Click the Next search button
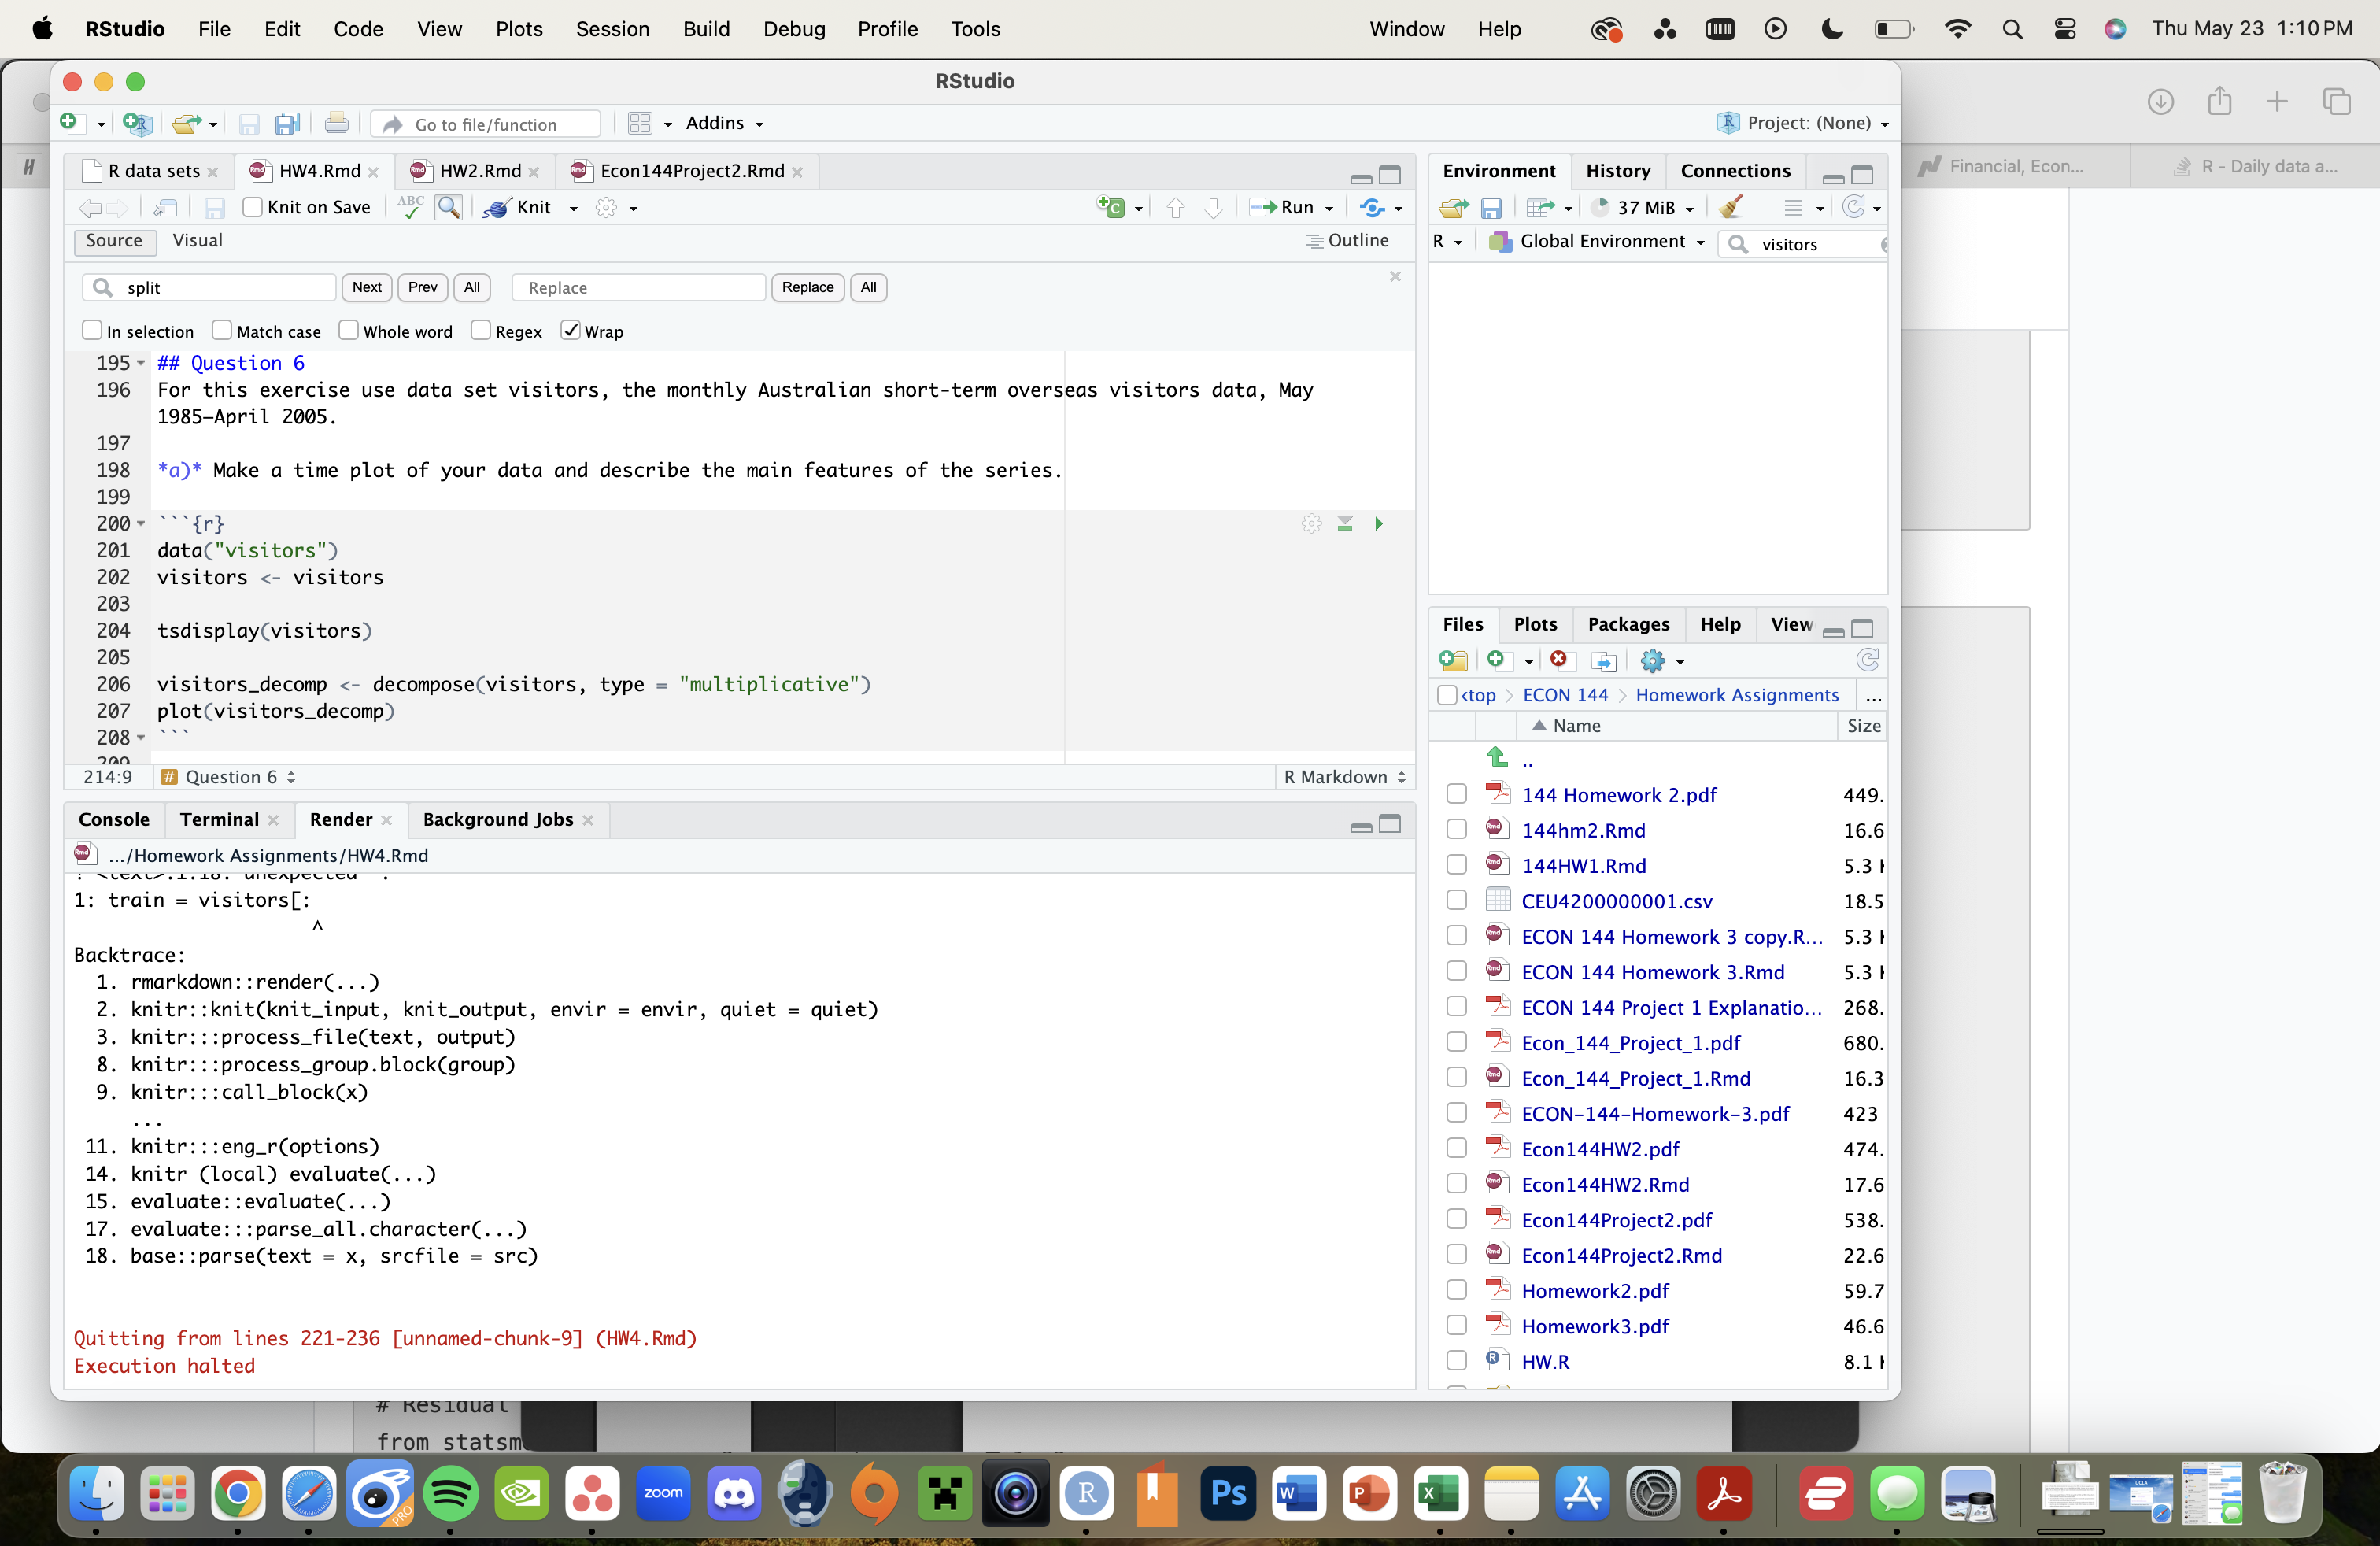Screen dimensions: 2380x1546 pyautogui.click(x=367, y=287)
